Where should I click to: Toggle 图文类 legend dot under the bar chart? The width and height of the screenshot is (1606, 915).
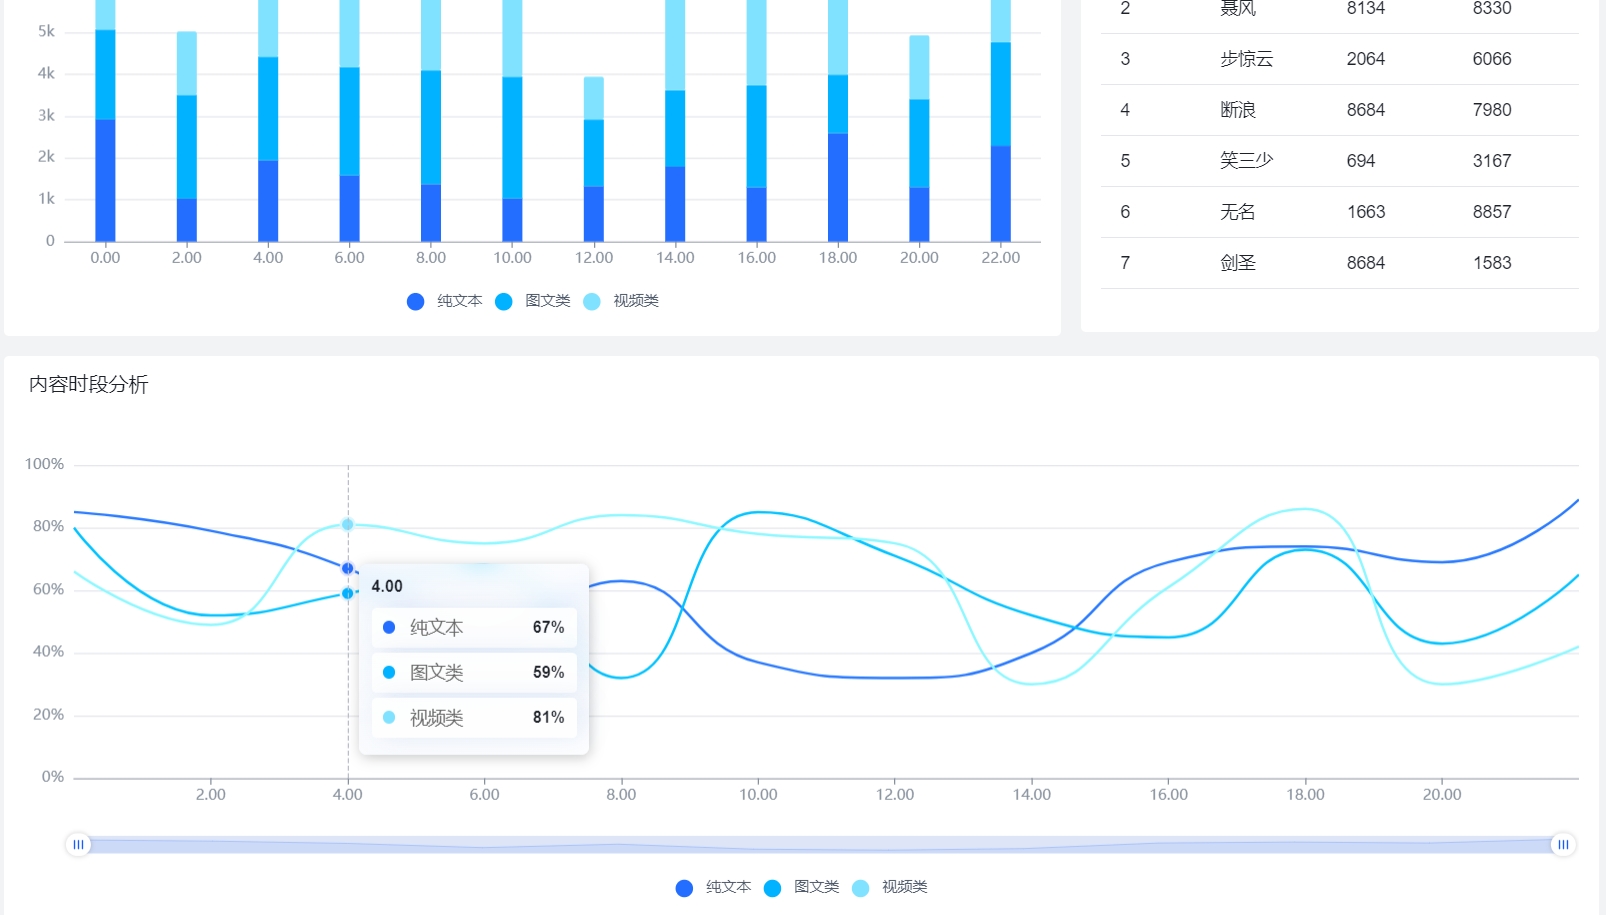504,301
